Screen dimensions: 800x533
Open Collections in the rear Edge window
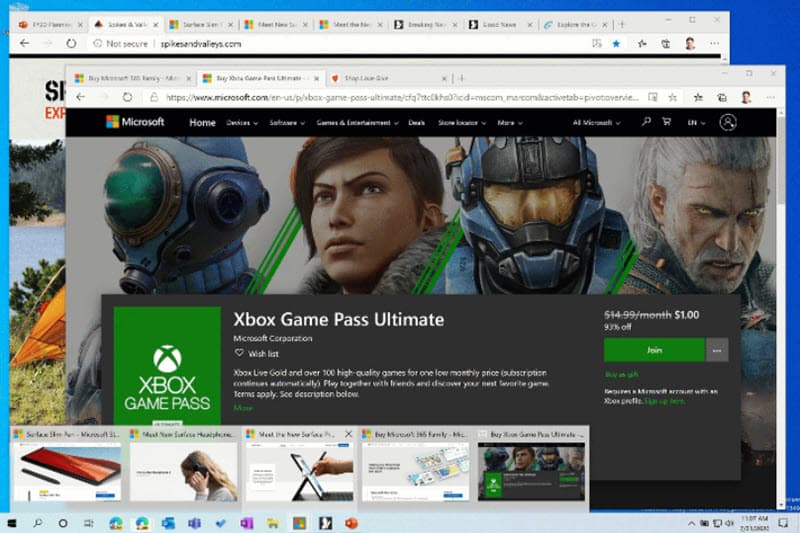click(x=665, y=44)
